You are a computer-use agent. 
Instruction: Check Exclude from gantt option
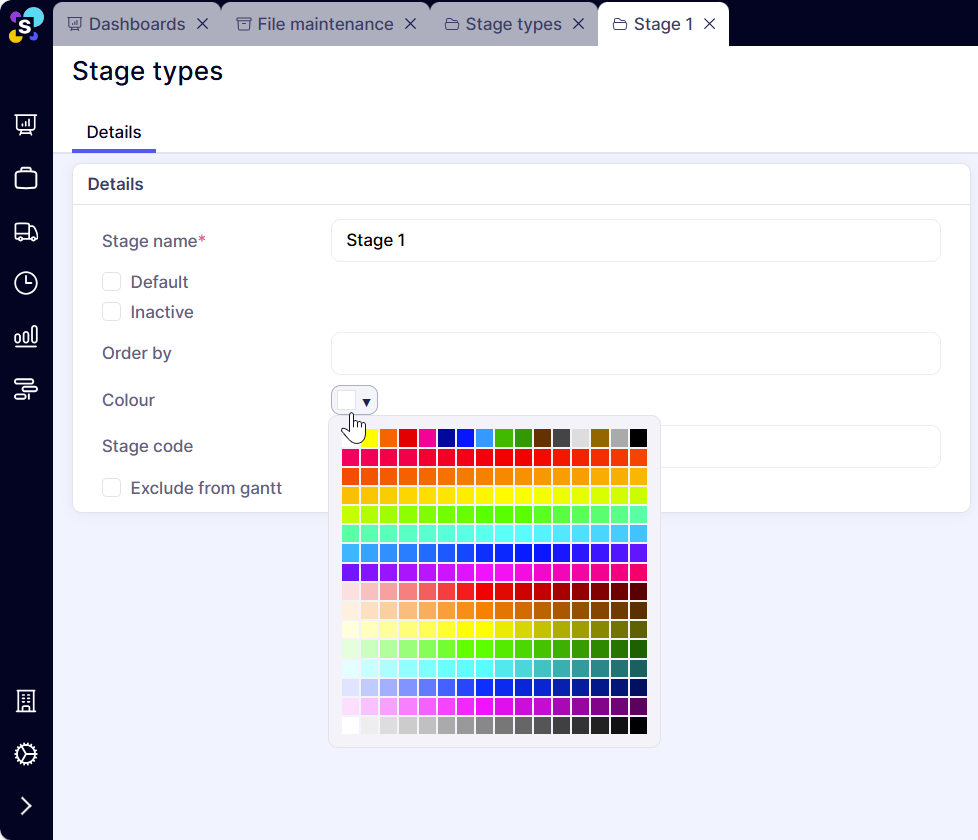(x=112, y=488)
